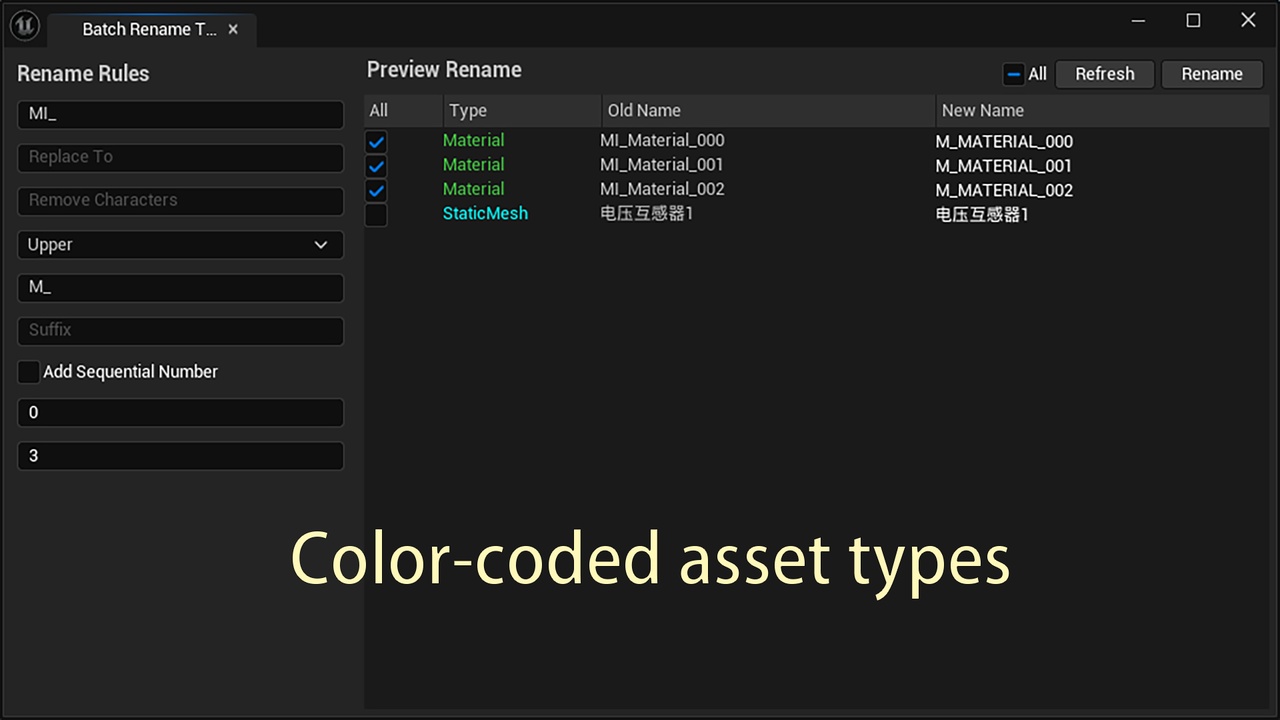This screenshot has width=1280, height=720.
Task: Click the Remove Characters input field
Action: pos(180,200)
